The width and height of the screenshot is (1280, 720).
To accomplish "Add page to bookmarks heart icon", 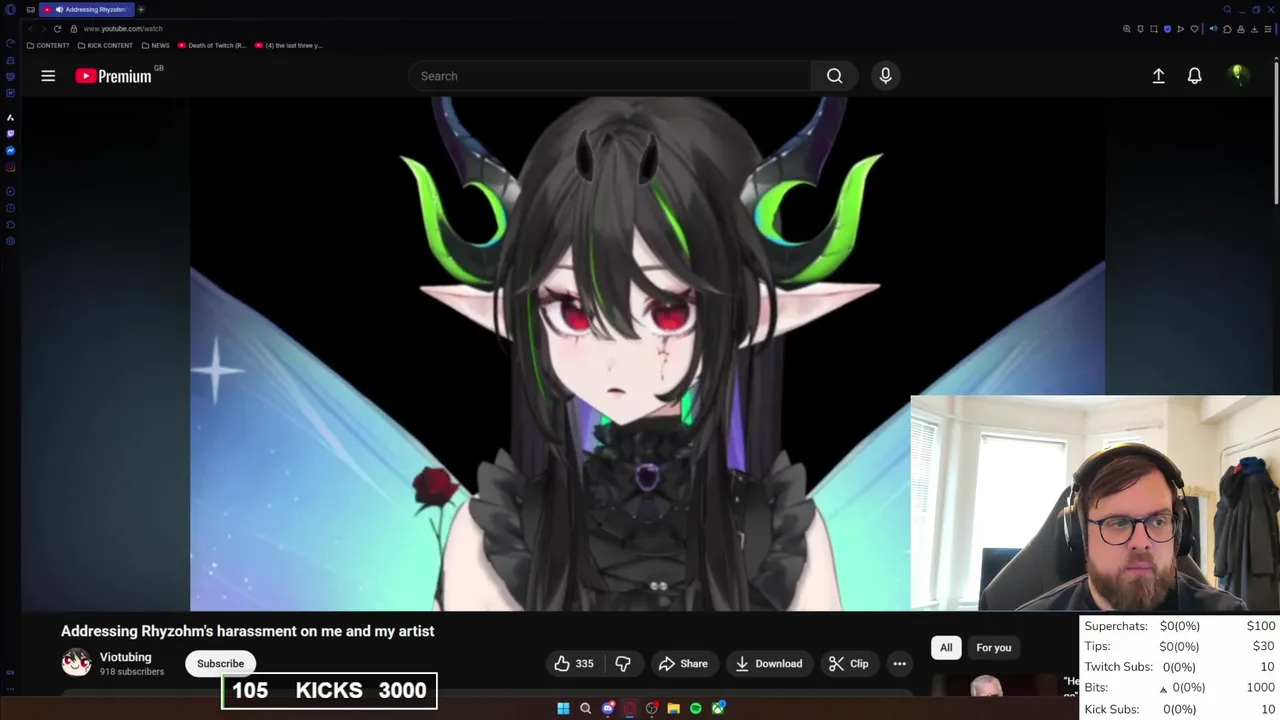I will 1194,29.
